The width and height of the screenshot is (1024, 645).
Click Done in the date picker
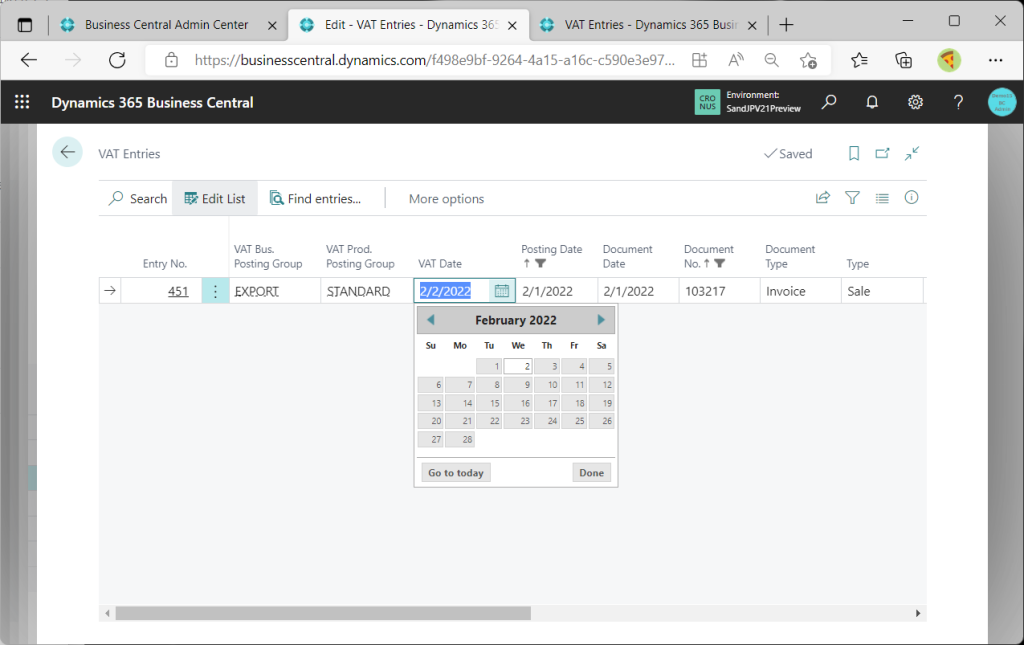pos(591,473)
